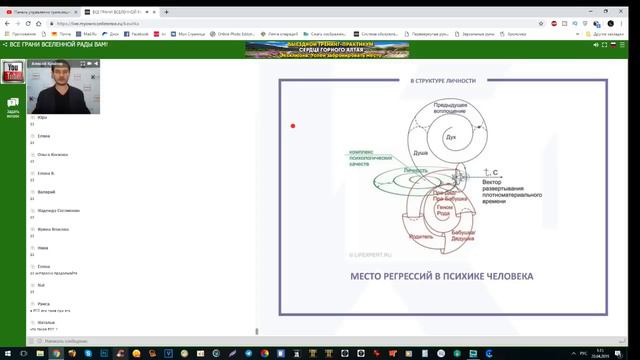
Task: Bookmark this page with the star icon
Action: pyautogui.click(x=541, y=24)
